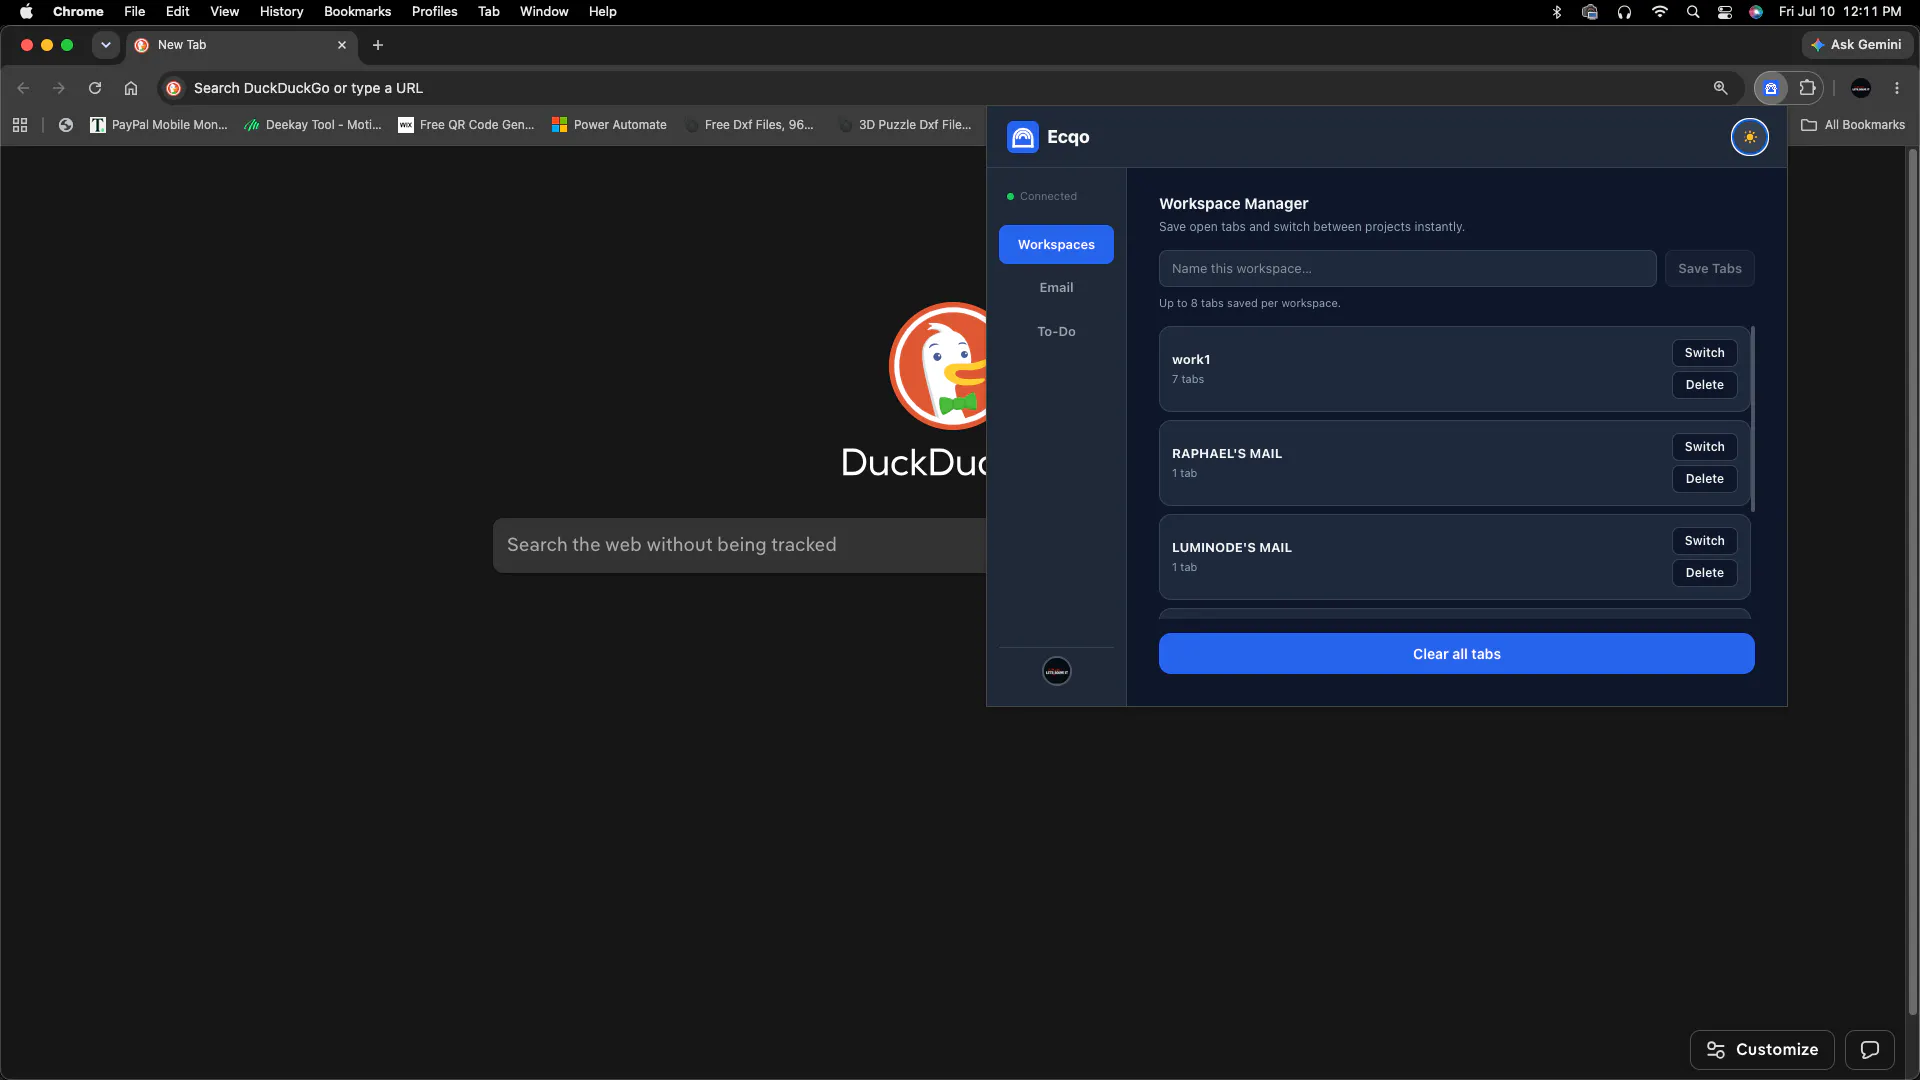Delete the work1 workspace
Image resolution: width=1920 pixels, height=1080 pixels.
(1704, 385)
